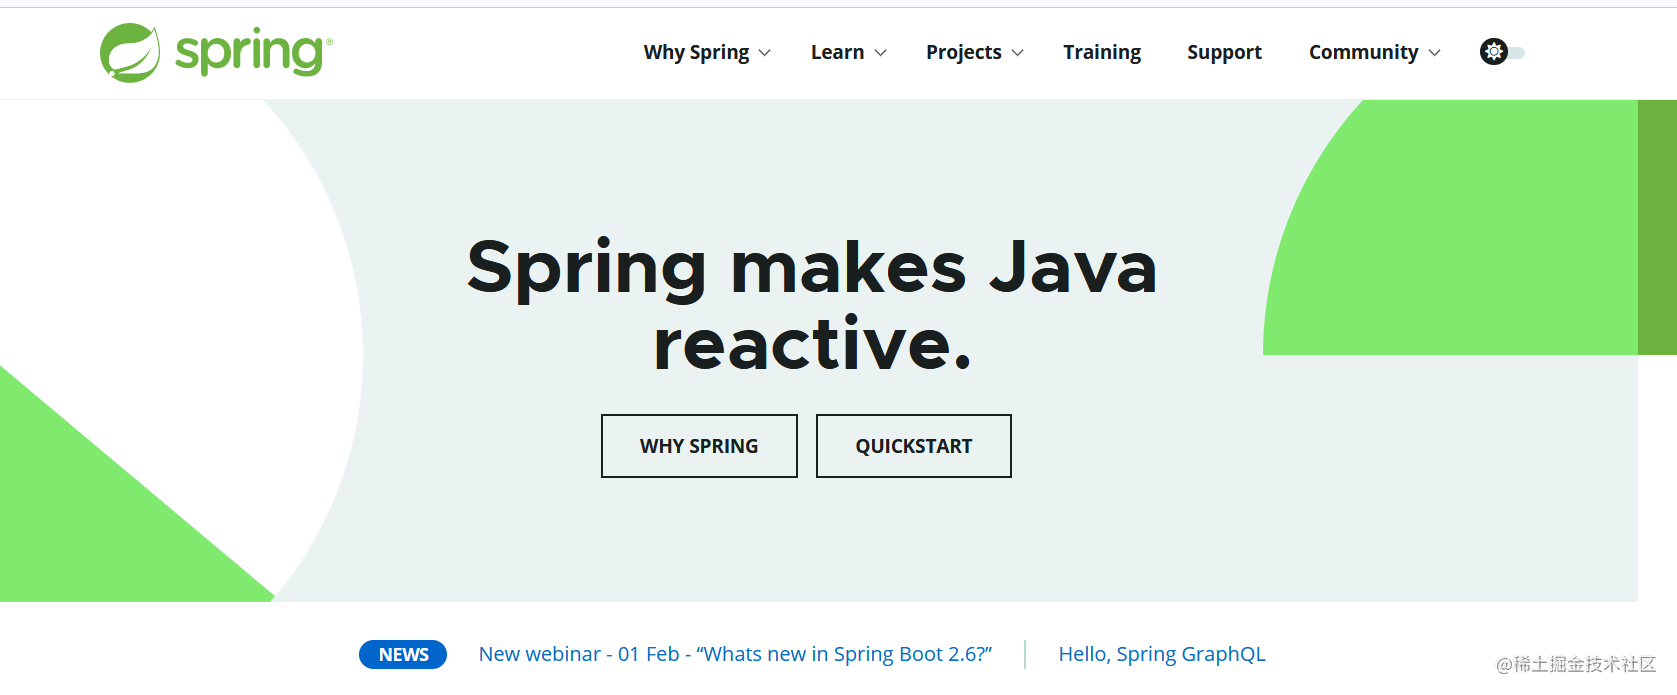Toggle the dark mode theme switch
This screenshot has width=1677, height=695.
(1502, 52)
